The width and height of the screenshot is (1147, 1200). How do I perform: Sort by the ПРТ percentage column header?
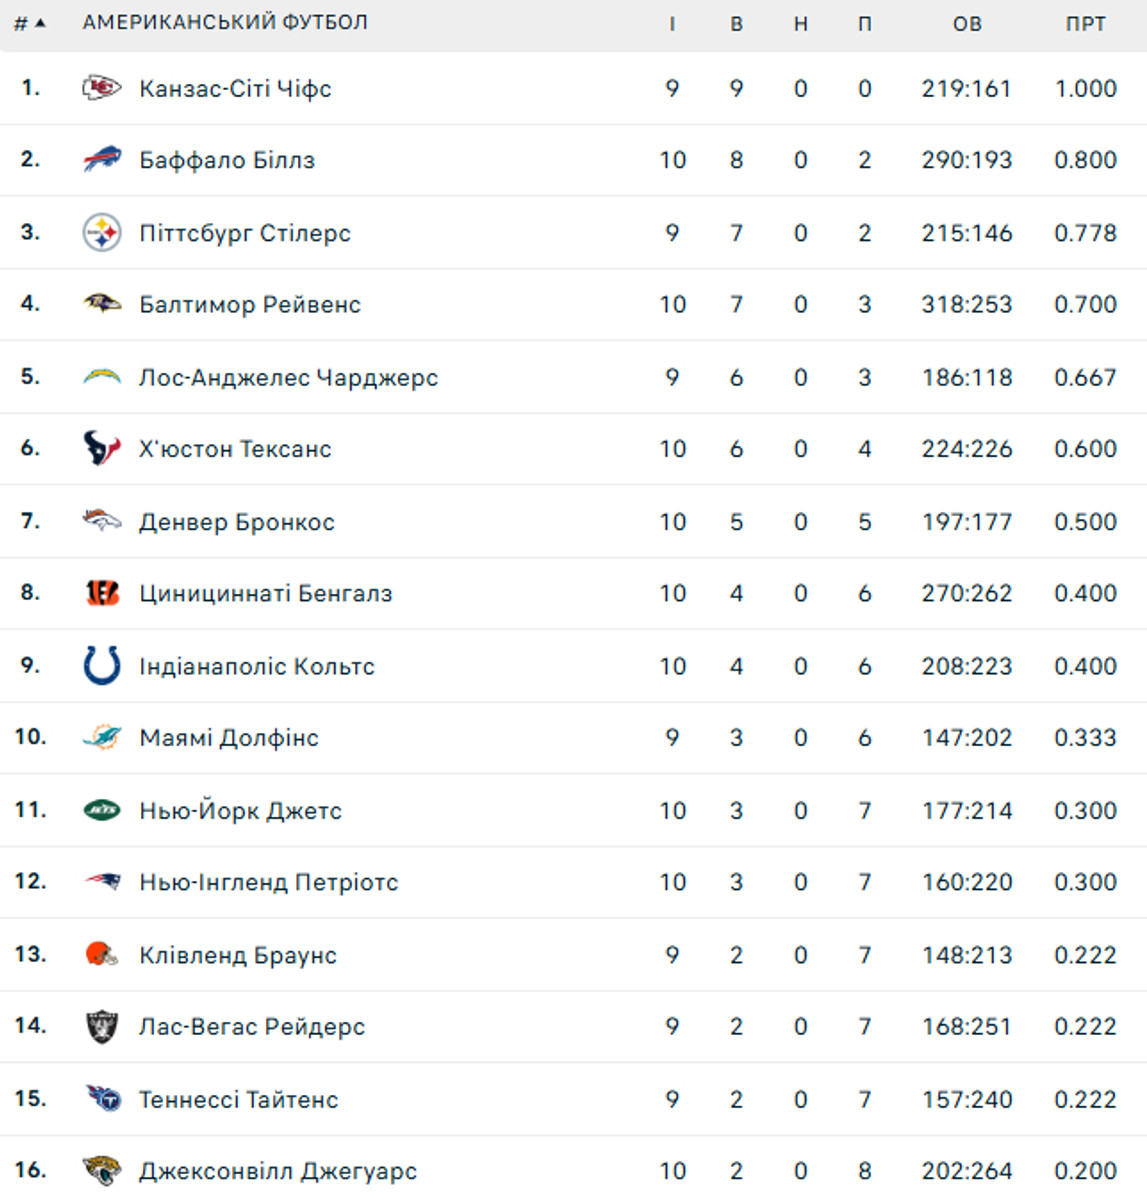click(x=1085, y=23)
